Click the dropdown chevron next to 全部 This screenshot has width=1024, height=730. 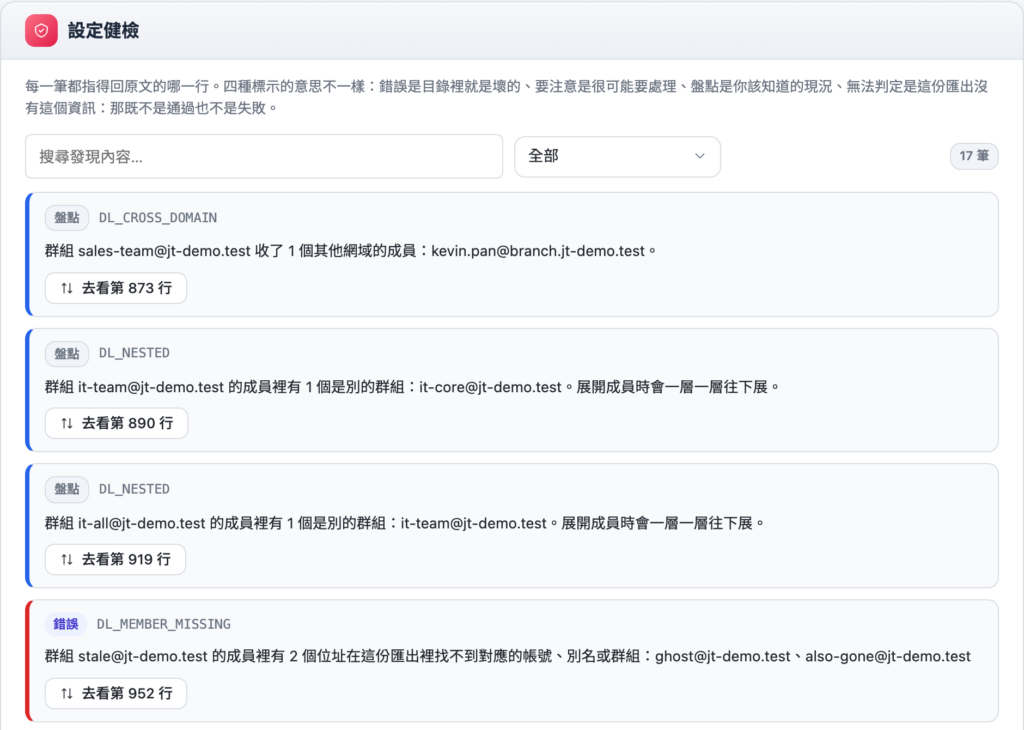pyautogui.click(x=699, y=156)
